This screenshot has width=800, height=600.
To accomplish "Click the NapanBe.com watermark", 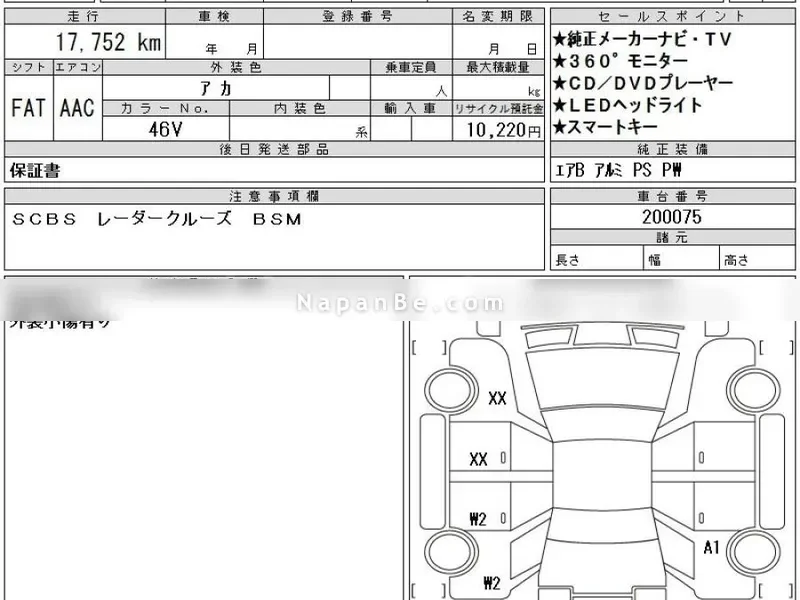I will coord(400,303).
